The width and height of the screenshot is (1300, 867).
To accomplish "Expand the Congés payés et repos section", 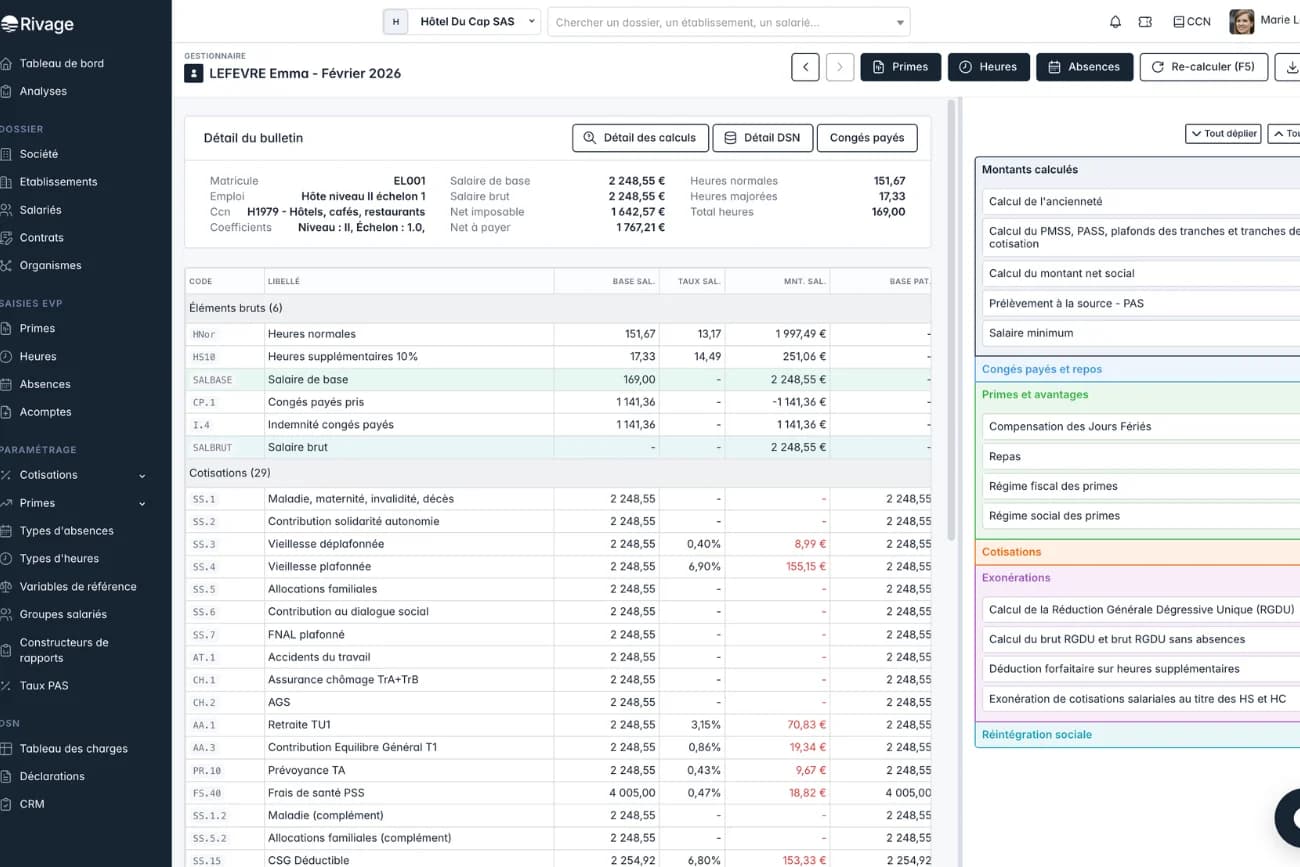I will pos(1042,369).
